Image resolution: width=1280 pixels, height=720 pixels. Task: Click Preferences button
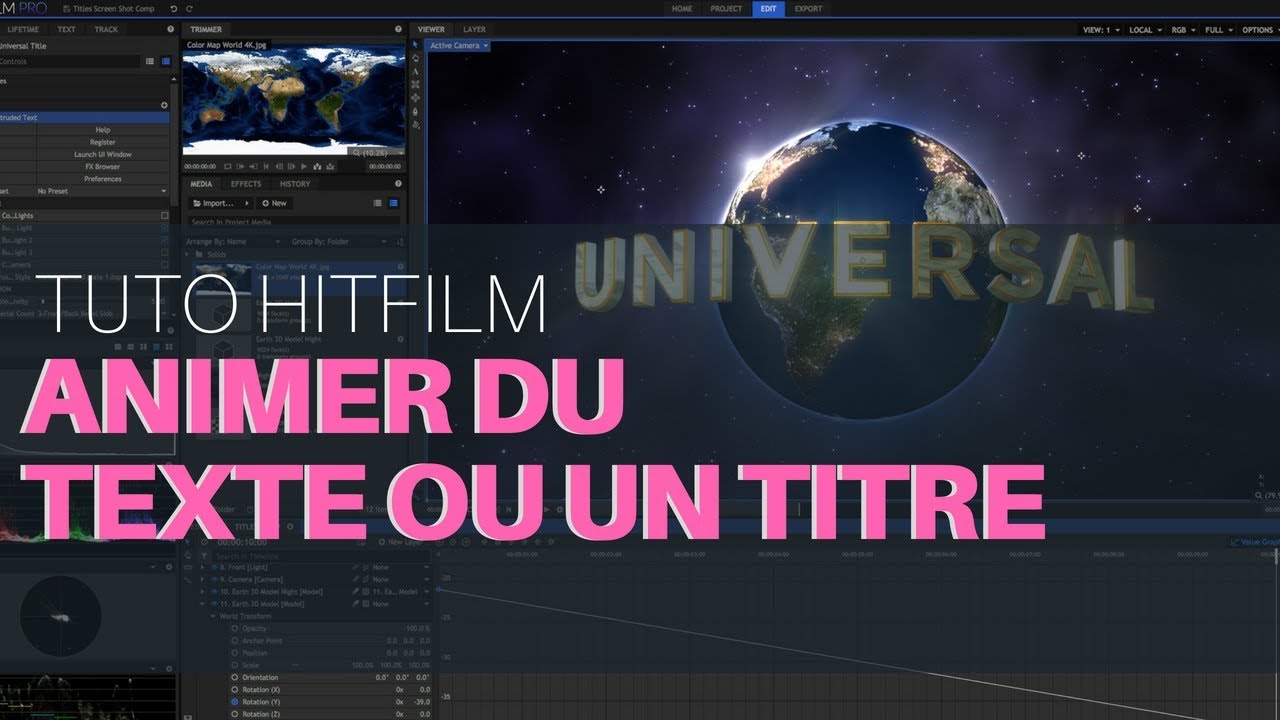103,179
